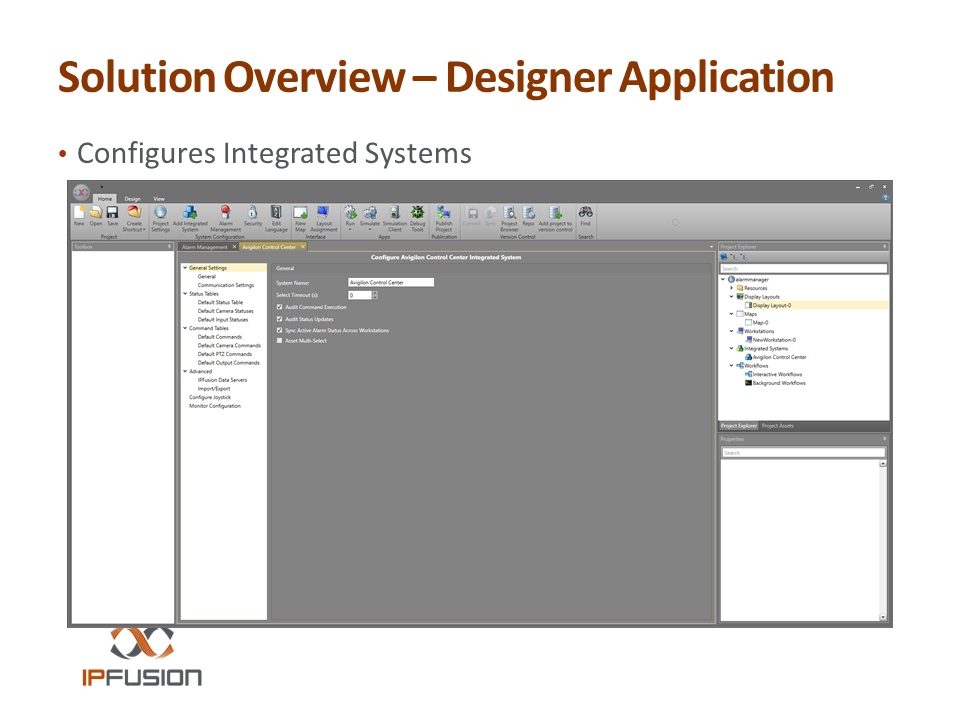Pin the Project Explorer panel
This screenshot has height=720, width=960.
click(884, 247)
